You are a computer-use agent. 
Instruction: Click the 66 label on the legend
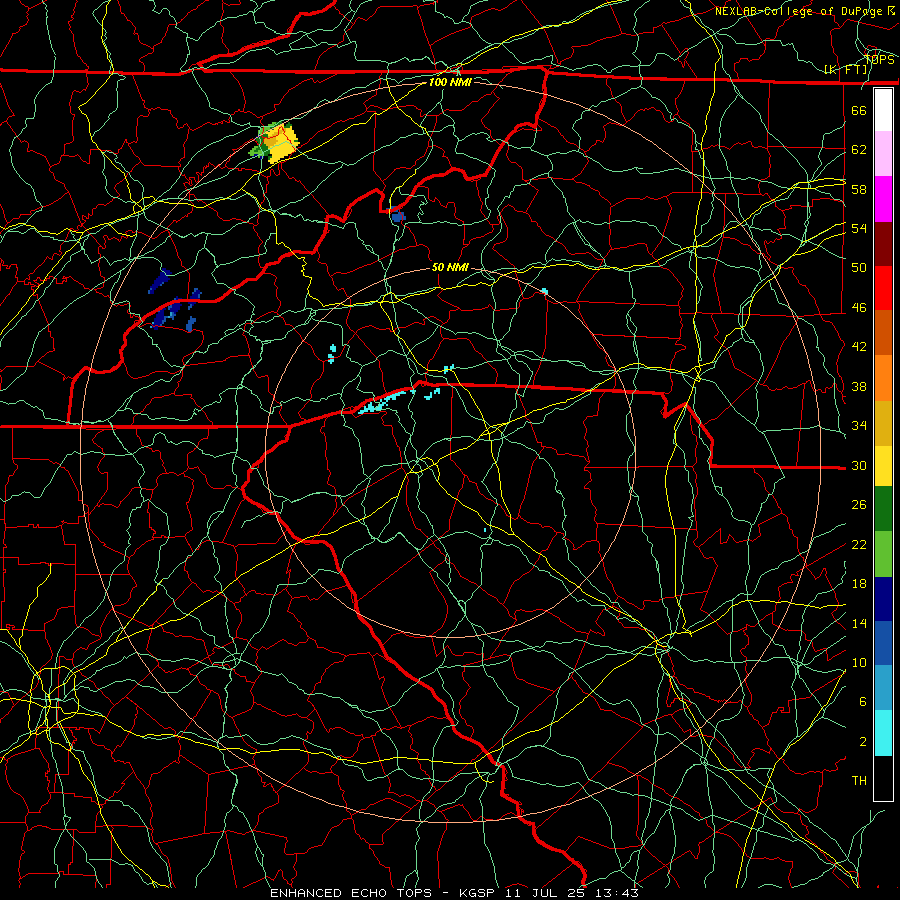click(859, 110)
